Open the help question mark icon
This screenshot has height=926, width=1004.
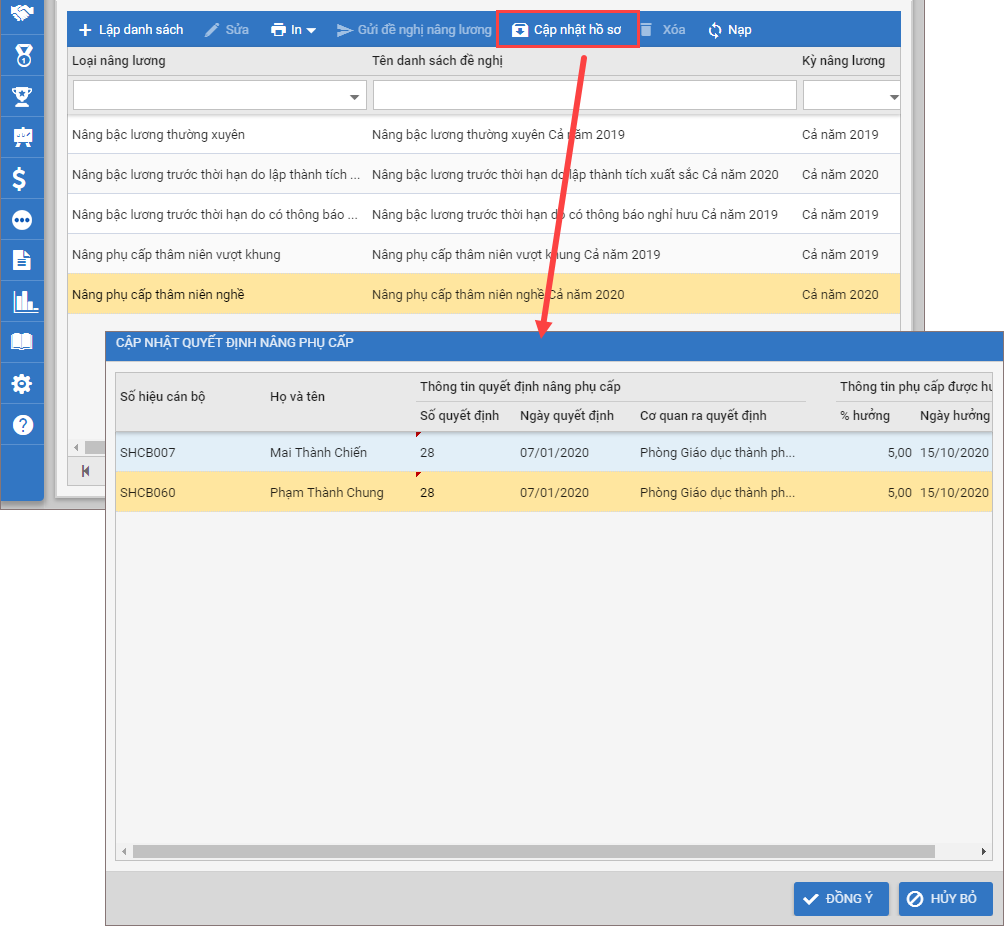coord(22,425)
